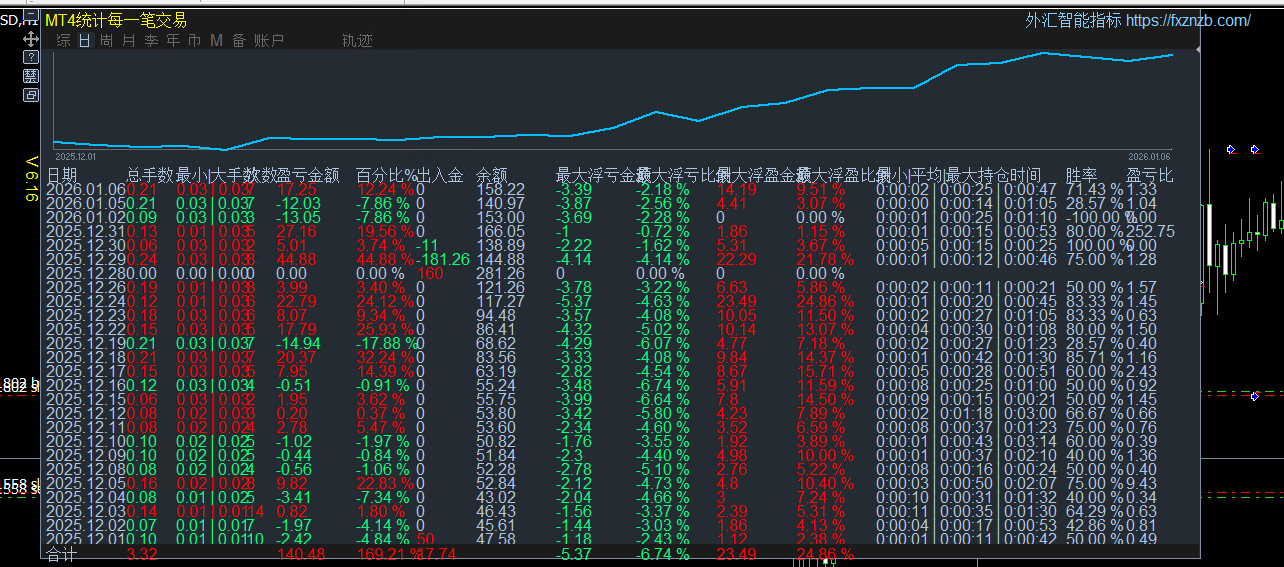
Task: Open the 币 currency tab
Action: tap(194, 41)
